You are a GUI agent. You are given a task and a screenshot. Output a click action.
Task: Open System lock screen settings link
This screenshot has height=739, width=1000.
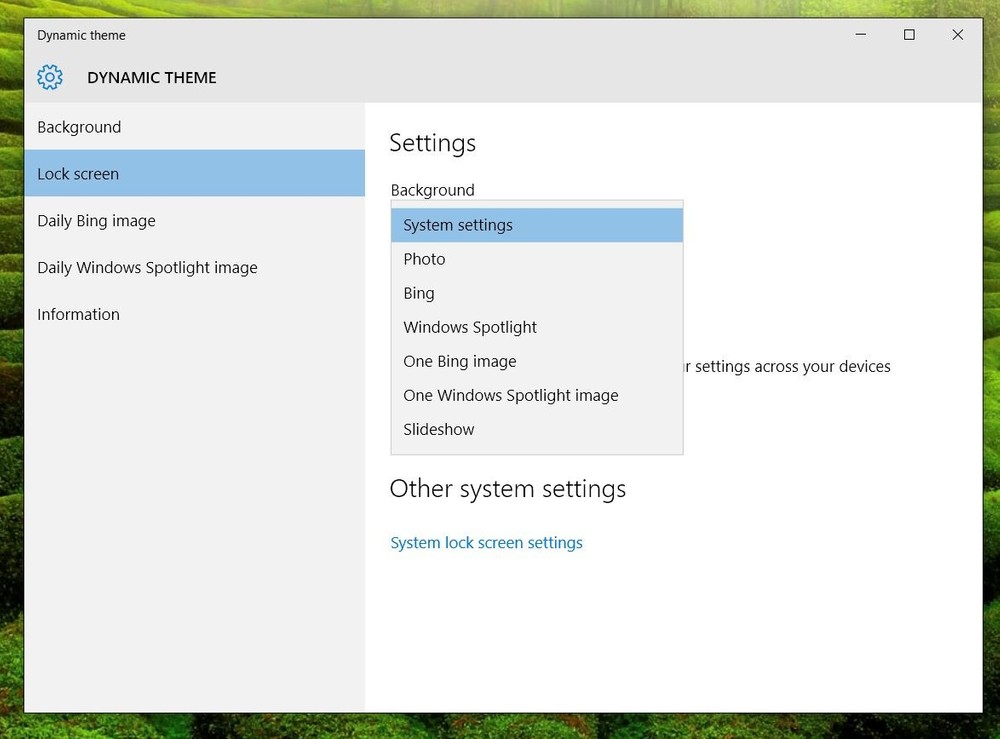486,543
